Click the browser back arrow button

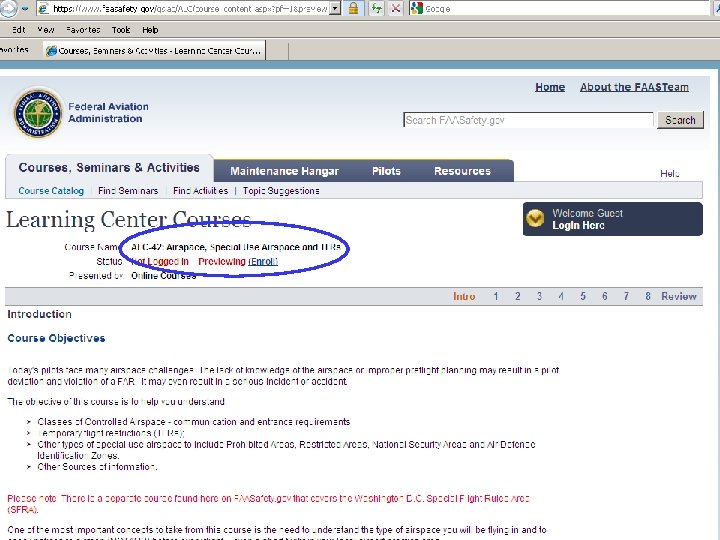point(6,8)
